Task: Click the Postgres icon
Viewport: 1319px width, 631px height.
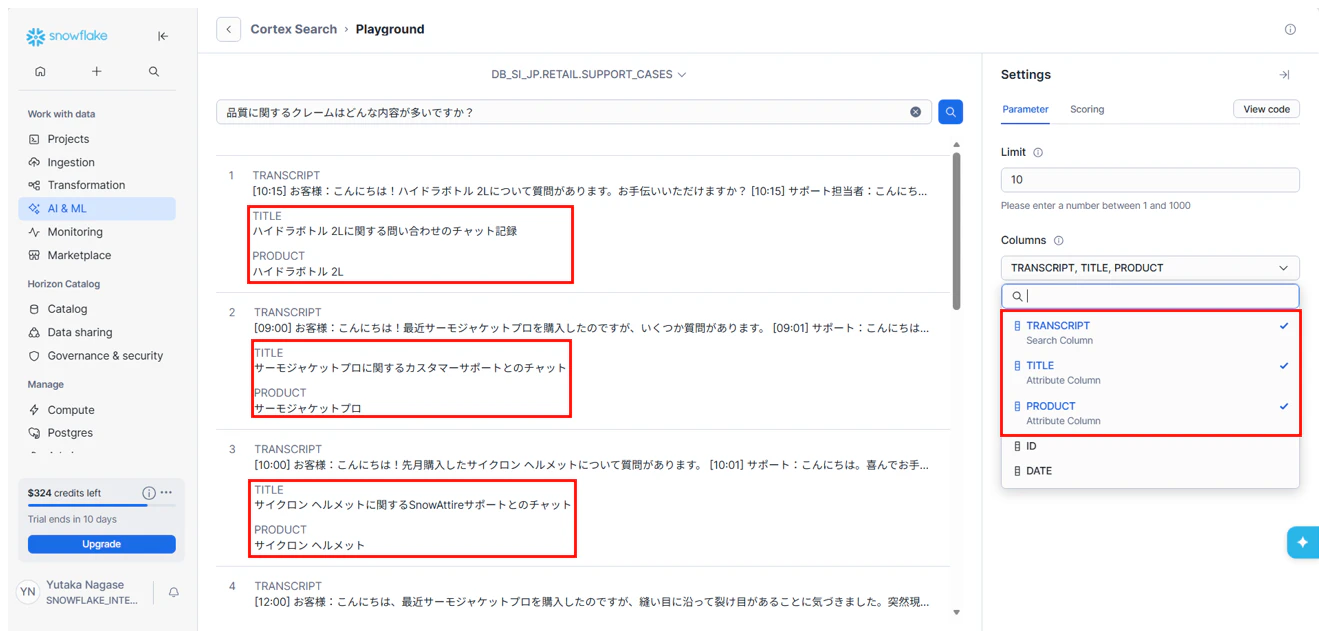Action: pos(34,433)
